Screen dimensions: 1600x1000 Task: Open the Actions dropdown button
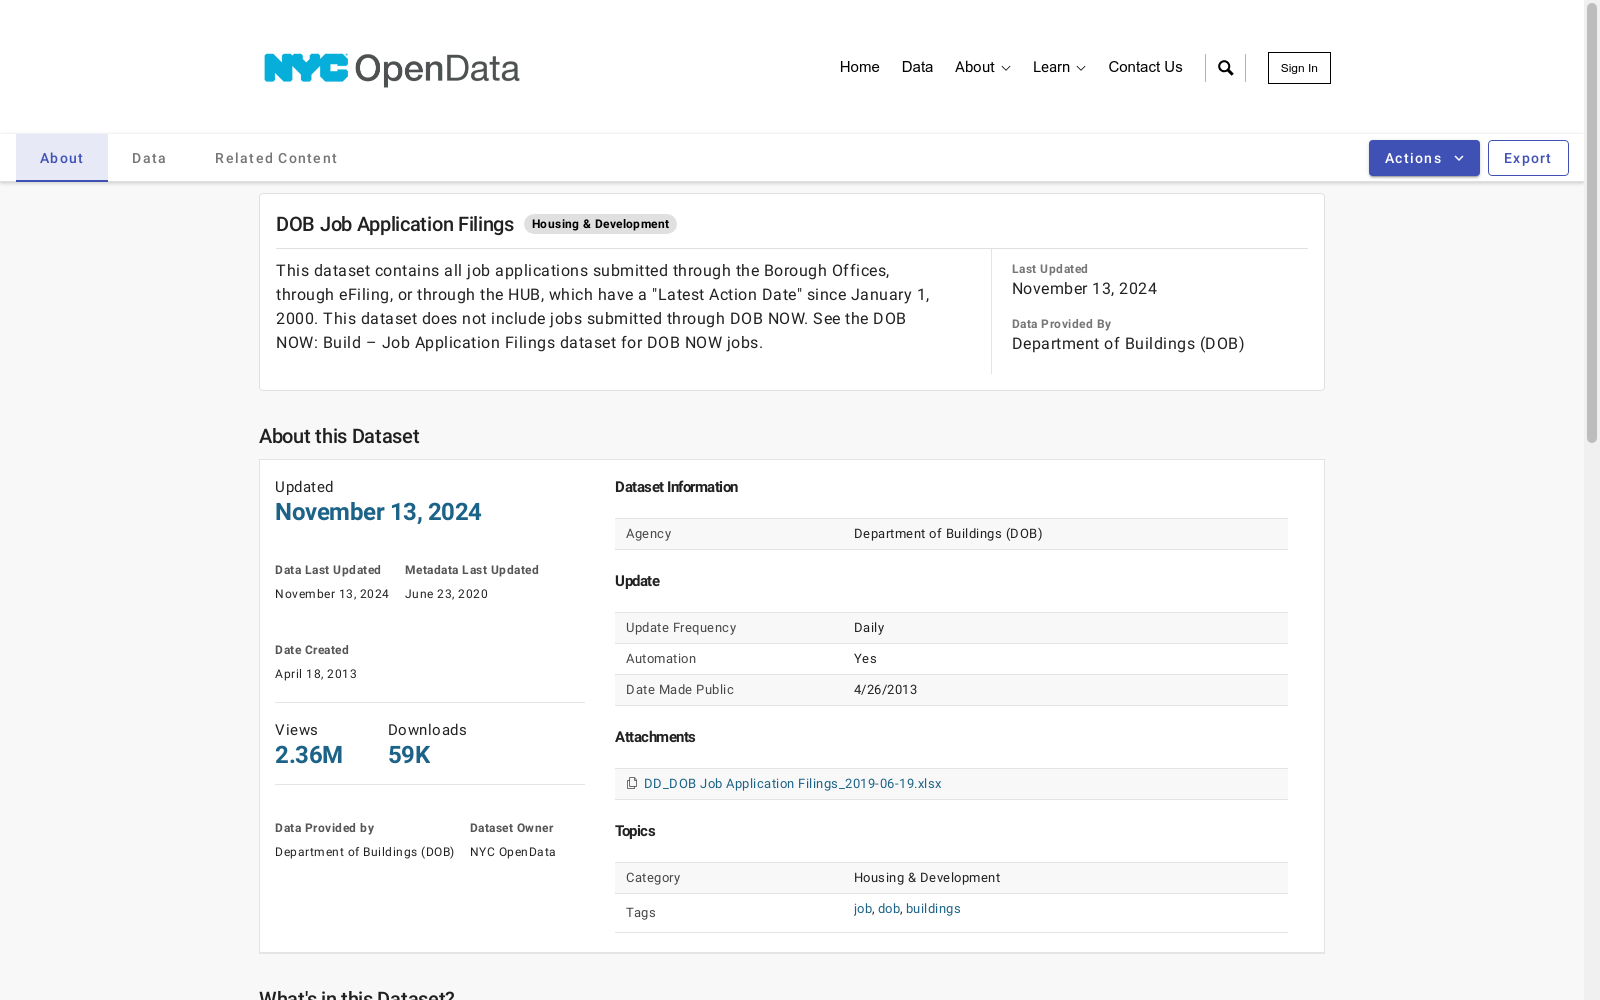1424,158
